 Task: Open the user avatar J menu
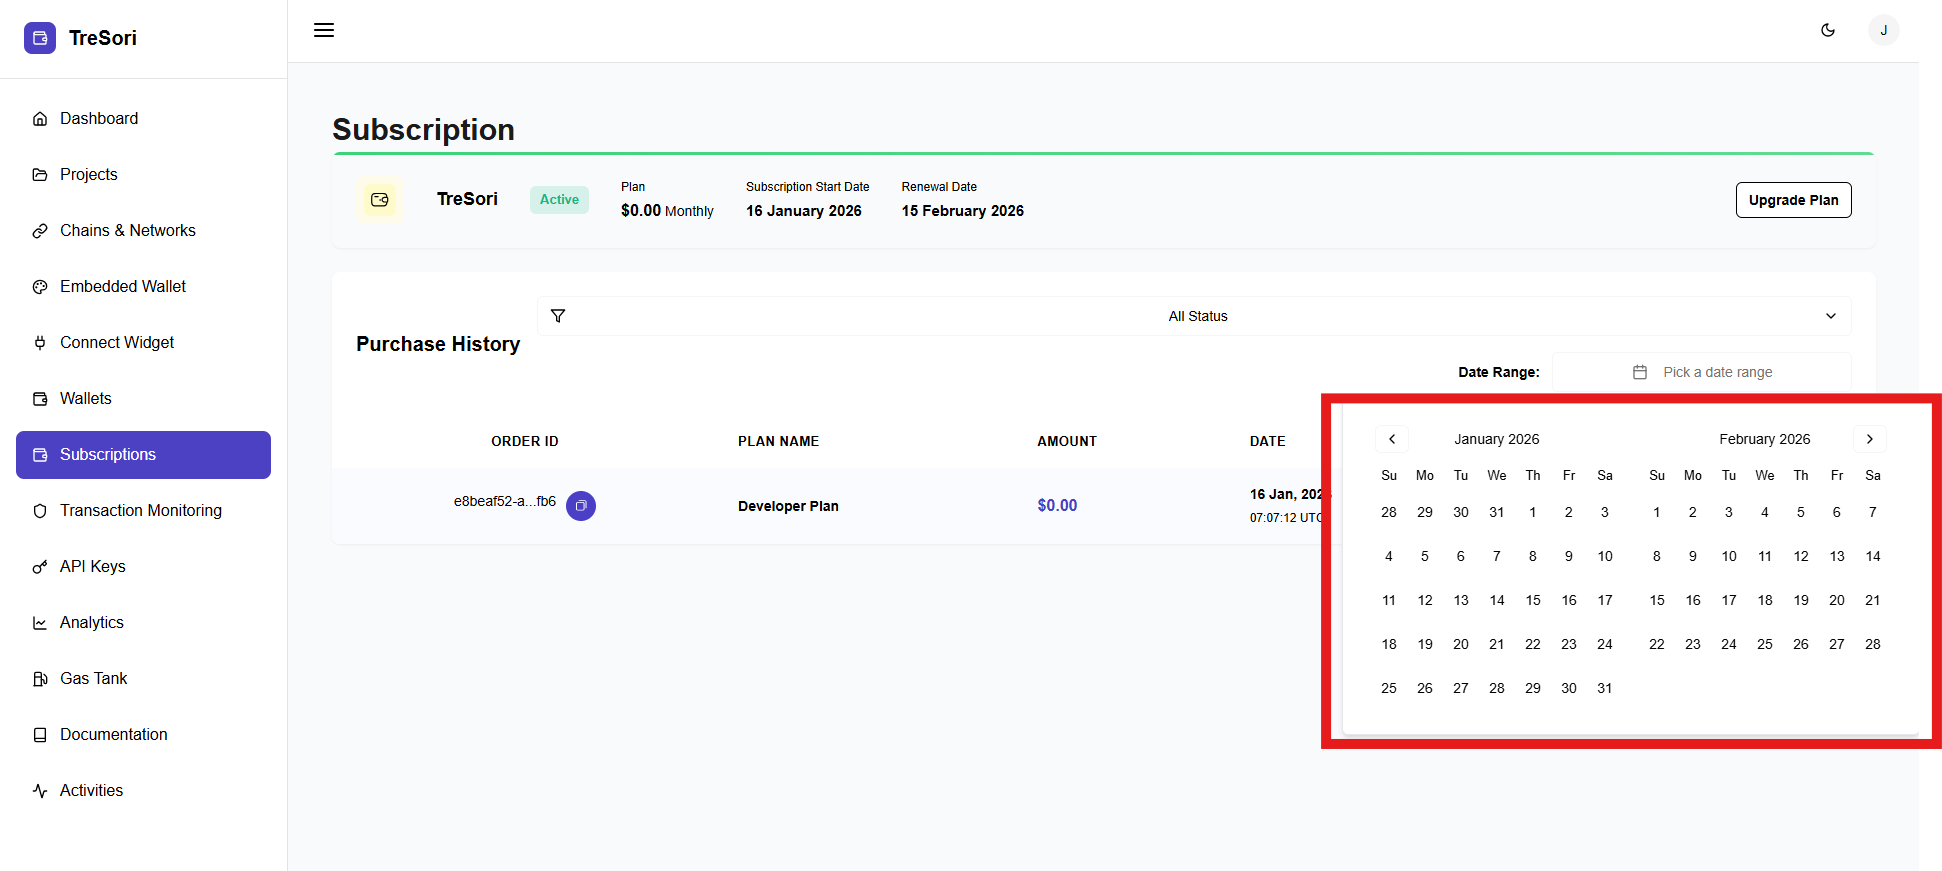click(x=1883, y=30)
